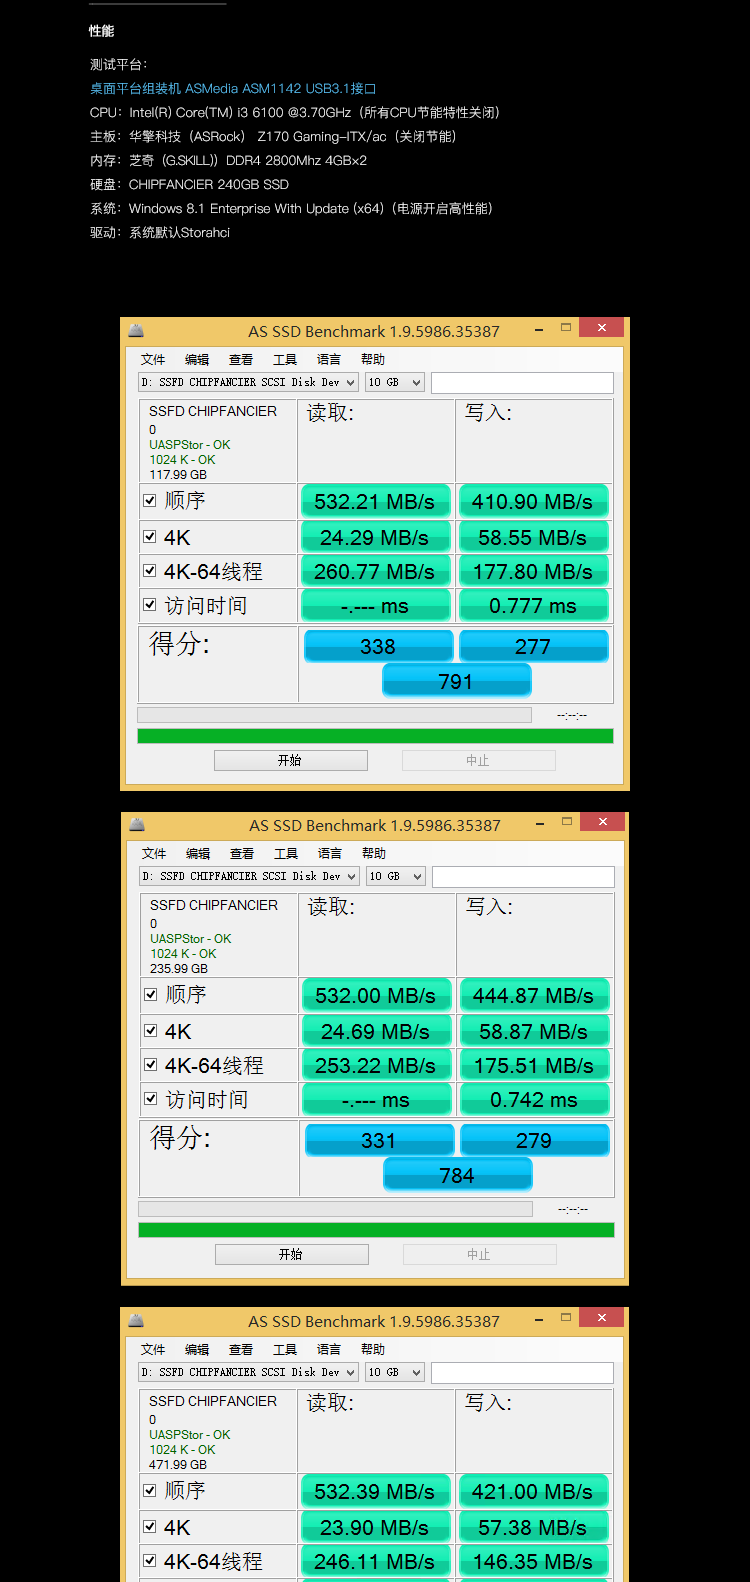Click the app icon of the 471.99 GB benchmark window

point(136,1320)
